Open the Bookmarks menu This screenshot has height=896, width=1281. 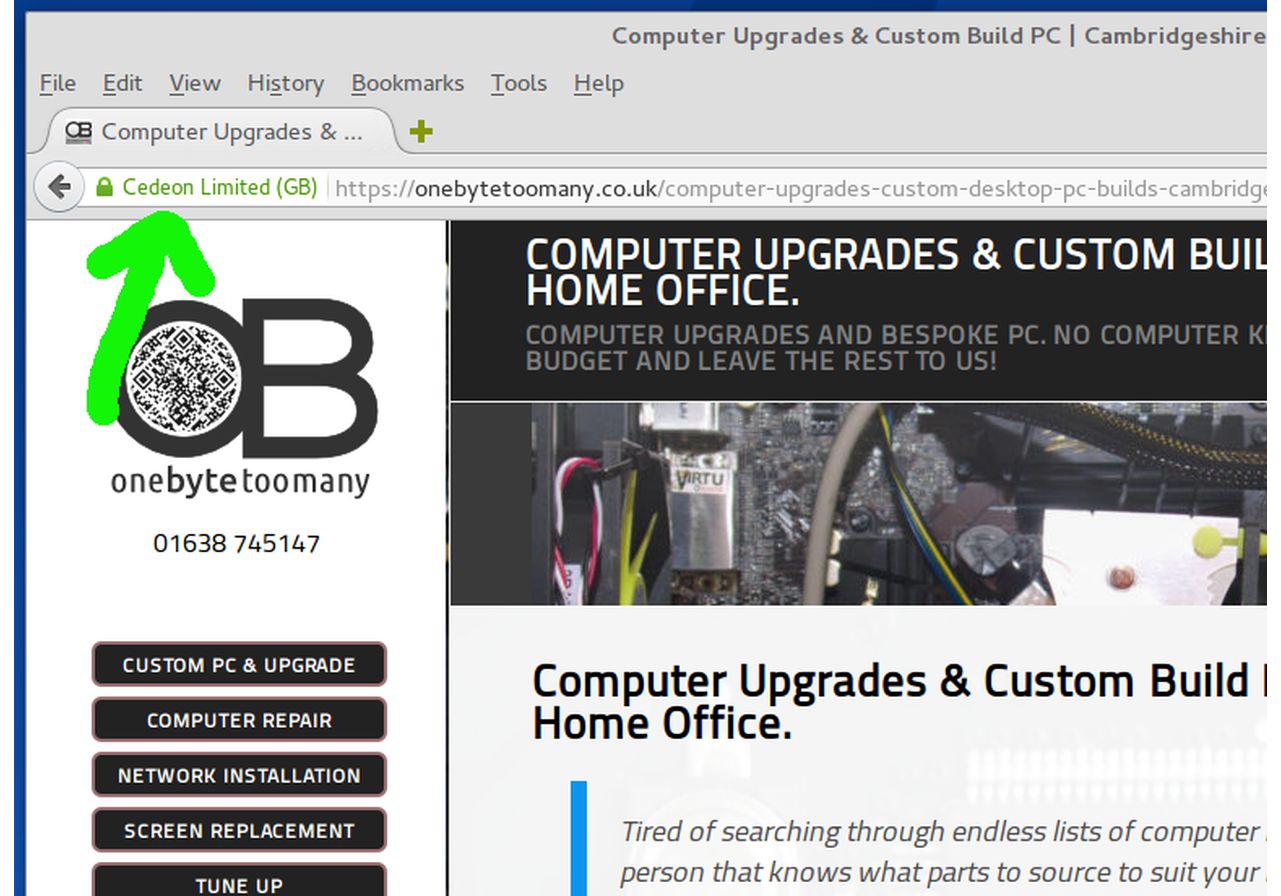click(x=407, y=83)
